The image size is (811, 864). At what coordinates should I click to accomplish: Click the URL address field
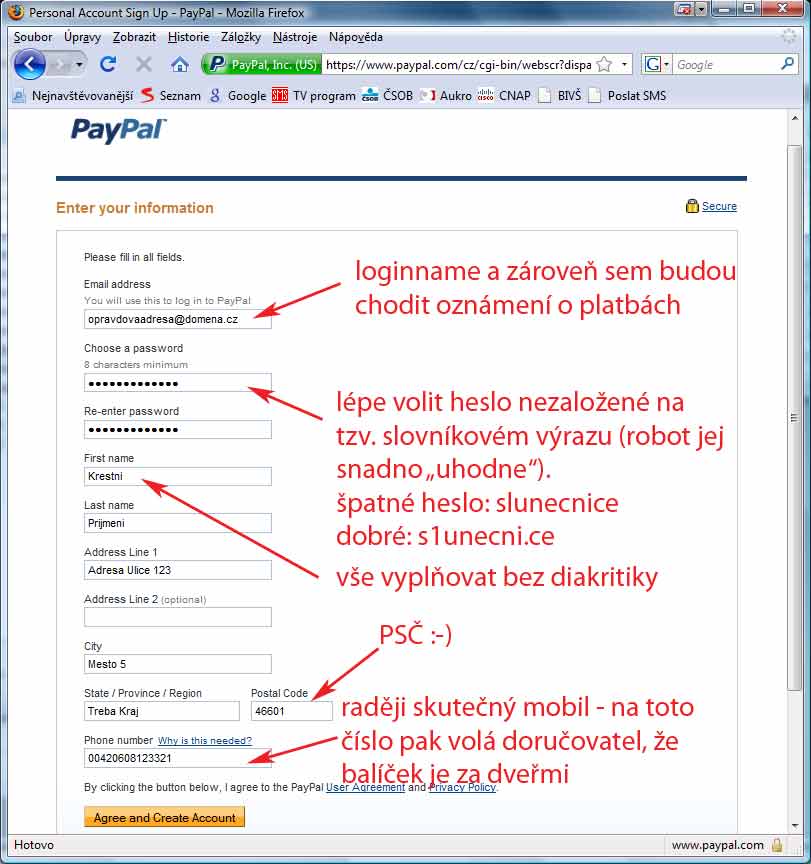tap(458, 64)
